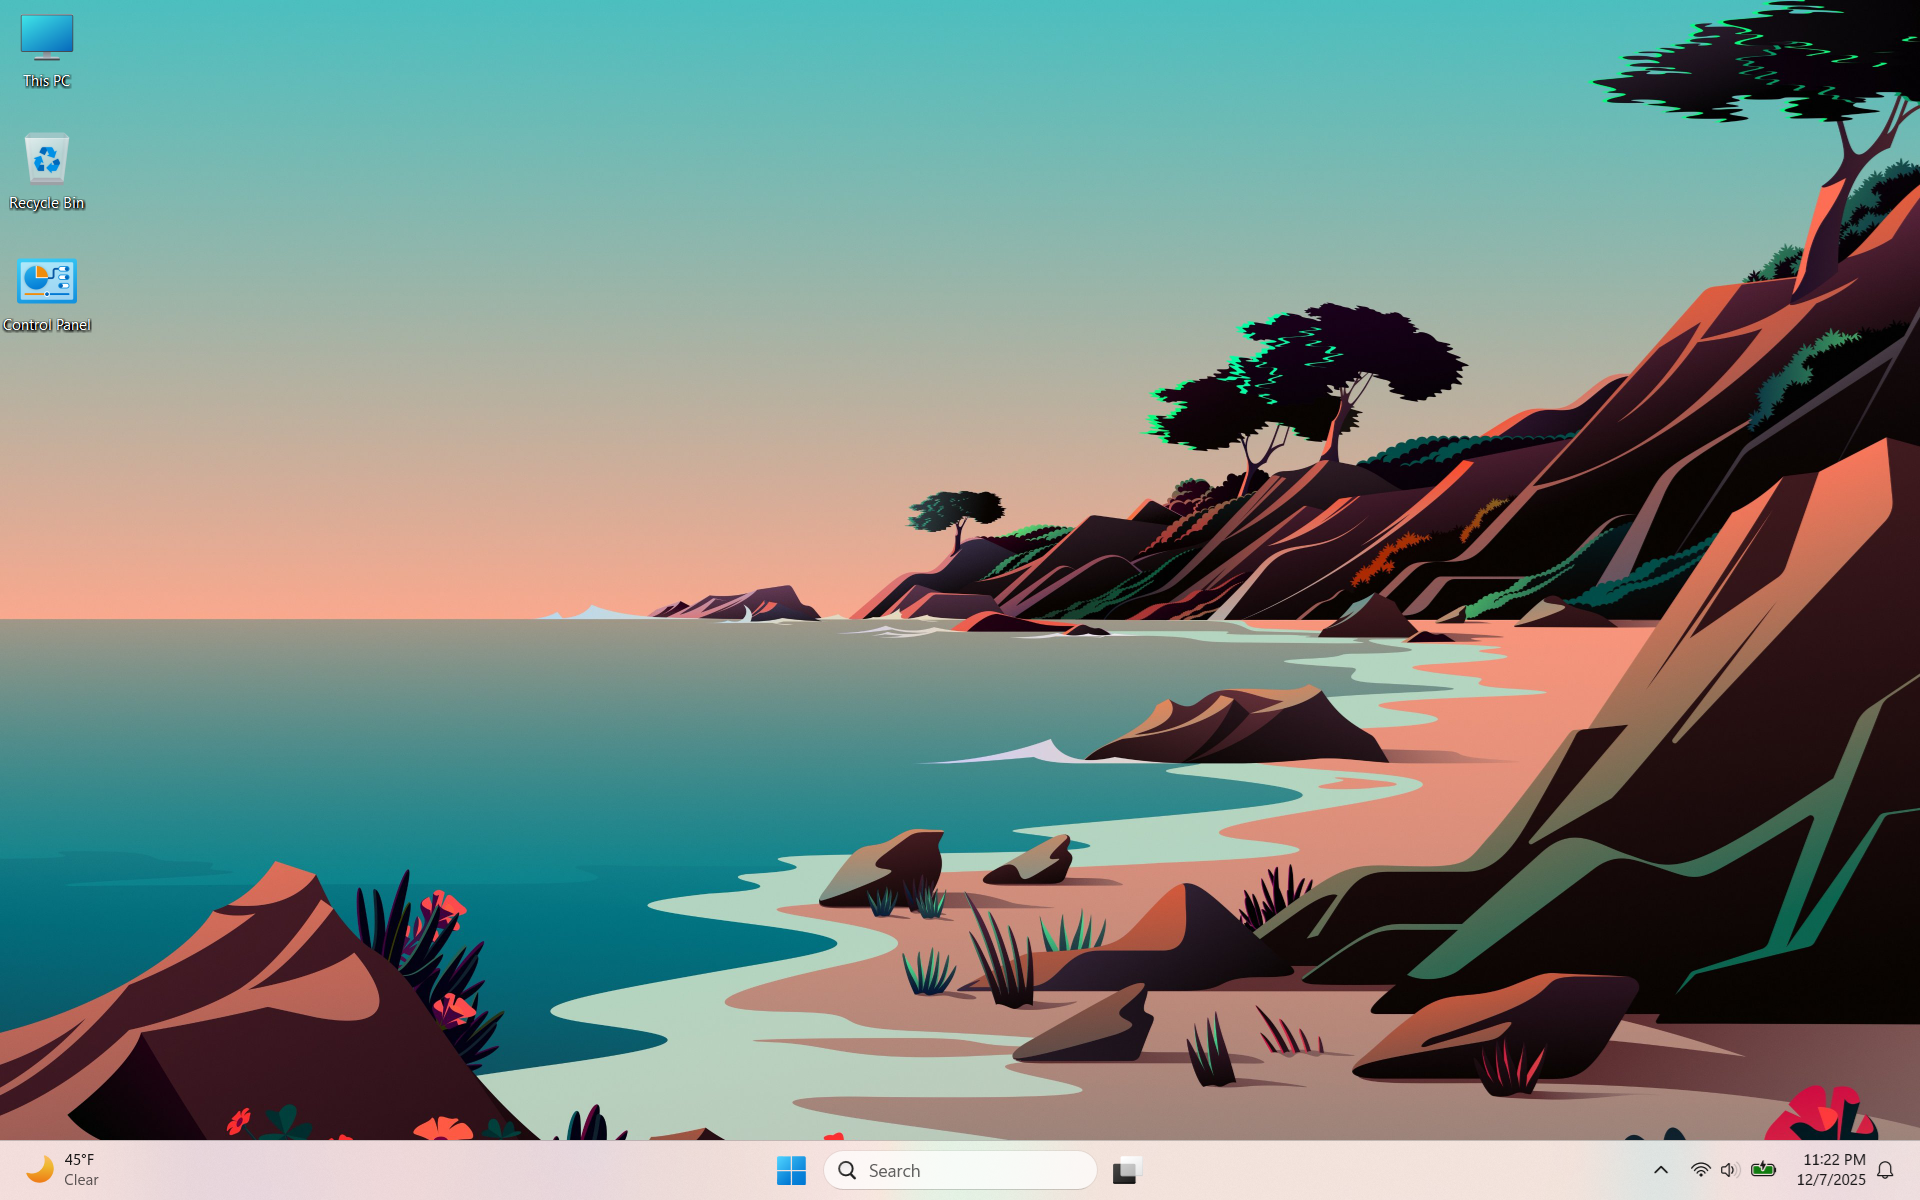This screenshot has height=1200, width=1920.
Task: Launch the Control Panel desktop shortcut
Action: [x=46, y=283]
